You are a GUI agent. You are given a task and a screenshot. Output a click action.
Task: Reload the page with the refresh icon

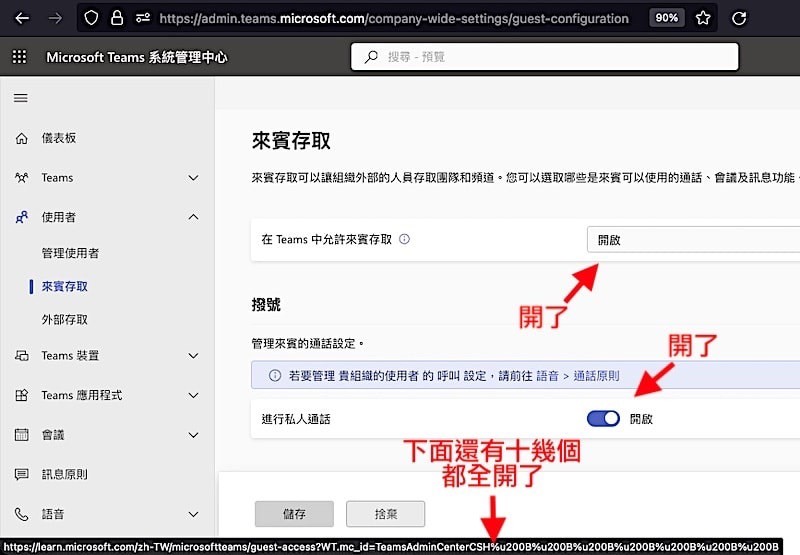tap(739, 18)
